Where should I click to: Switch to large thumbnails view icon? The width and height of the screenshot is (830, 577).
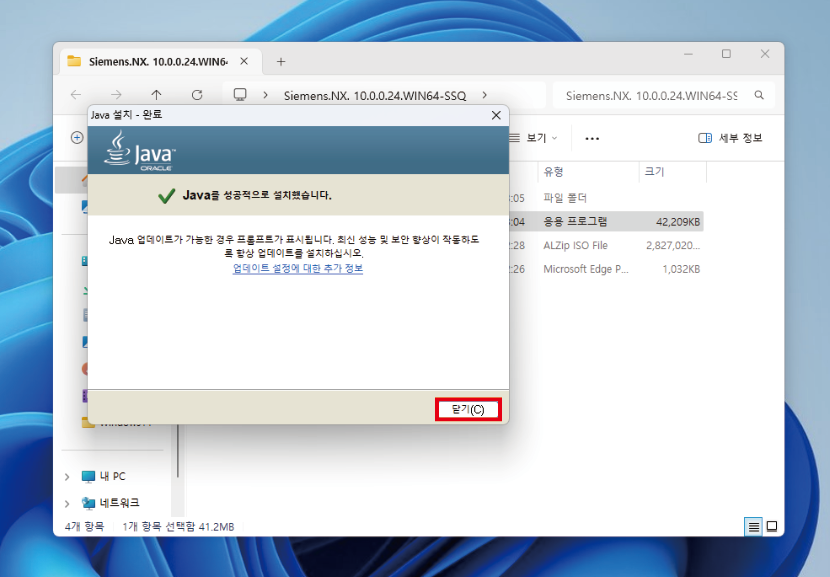pos(772,527)
